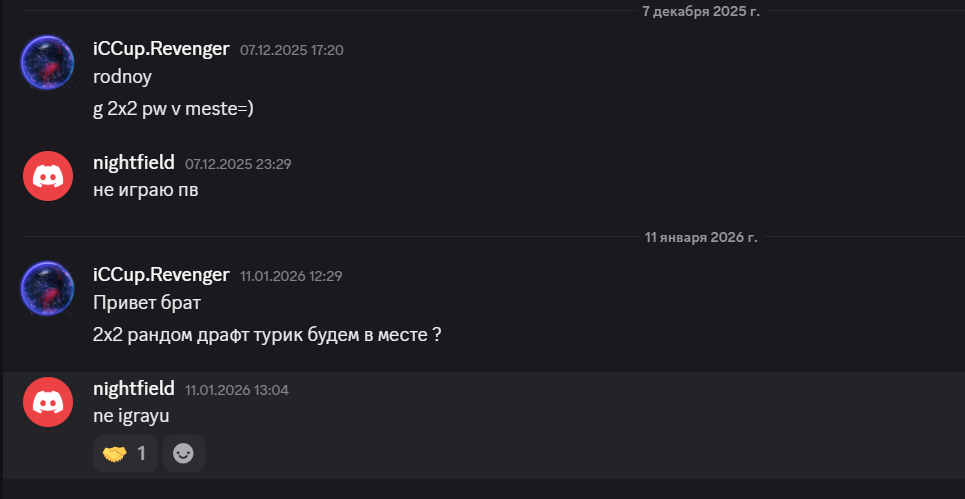The image size is (965, 499).
Task: Click the iCCup.Revenger username above "rodnoy"
Action: 161,49
